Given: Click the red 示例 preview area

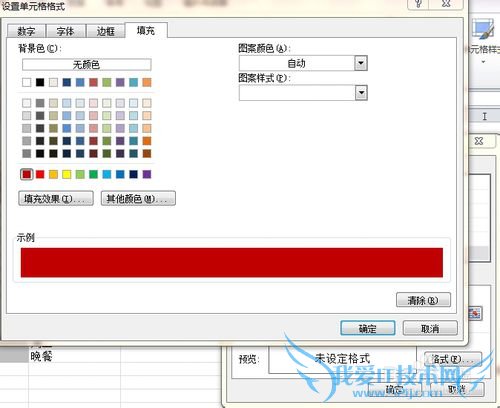Looking at the screenshot, I should point(232,262).
